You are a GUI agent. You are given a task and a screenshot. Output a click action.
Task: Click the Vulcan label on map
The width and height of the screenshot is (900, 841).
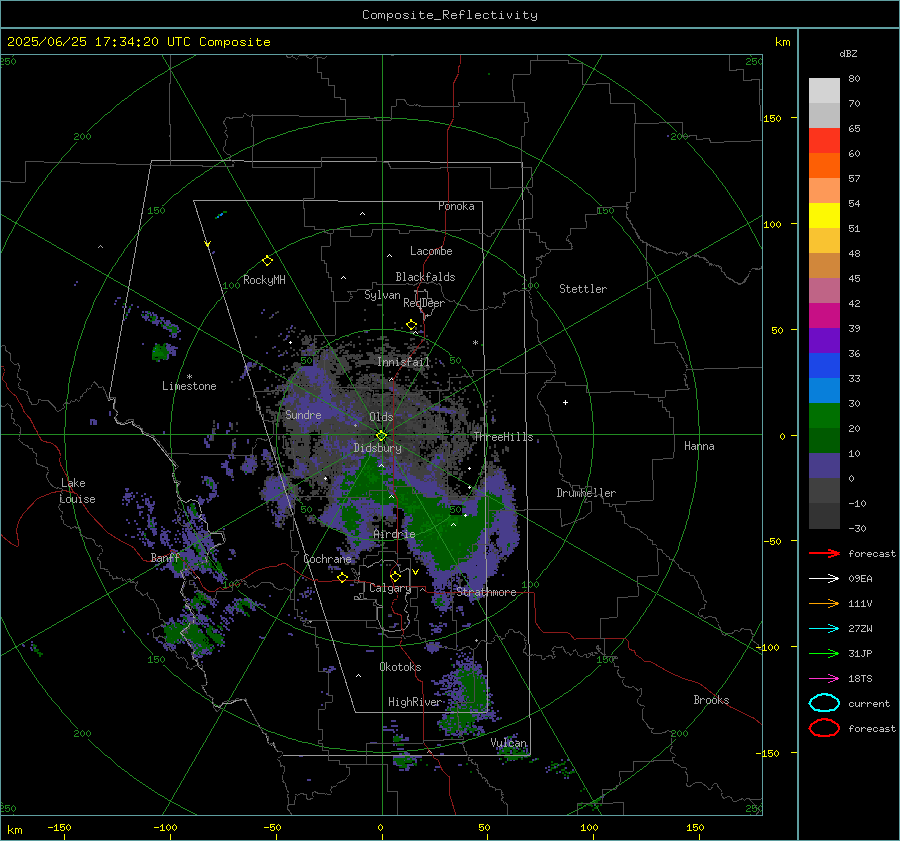(x=508, y=743)
